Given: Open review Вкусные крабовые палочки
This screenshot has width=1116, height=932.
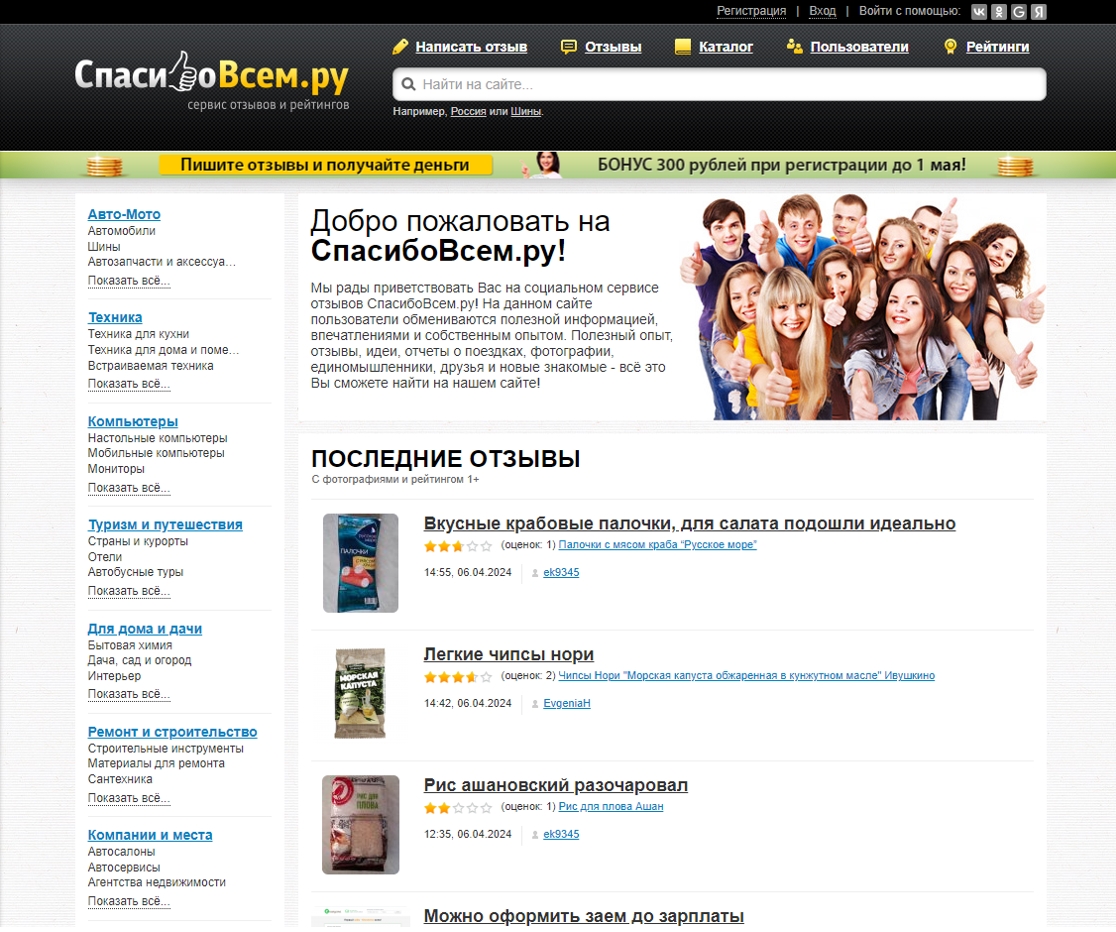Looking at the screenshot, I should click(689, 524).
